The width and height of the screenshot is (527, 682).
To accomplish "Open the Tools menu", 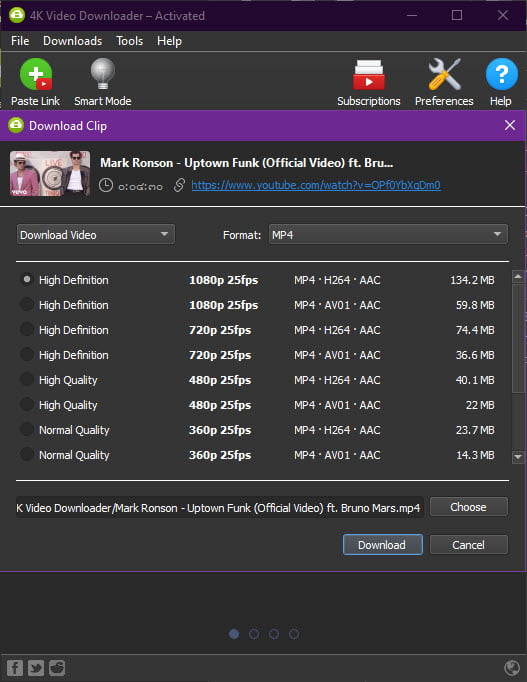I will point(130,41).
